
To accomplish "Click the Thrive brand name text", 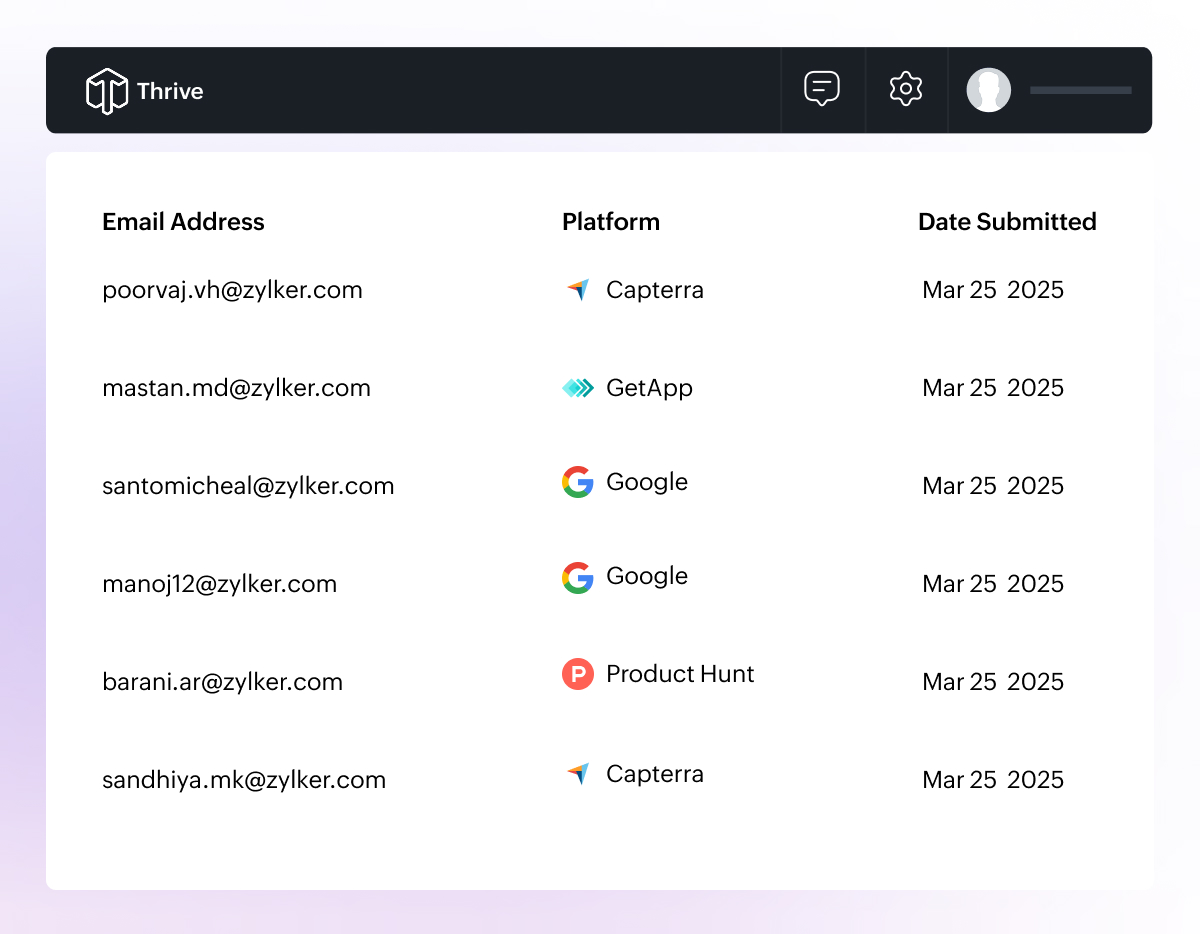I will tap(170, 91).
